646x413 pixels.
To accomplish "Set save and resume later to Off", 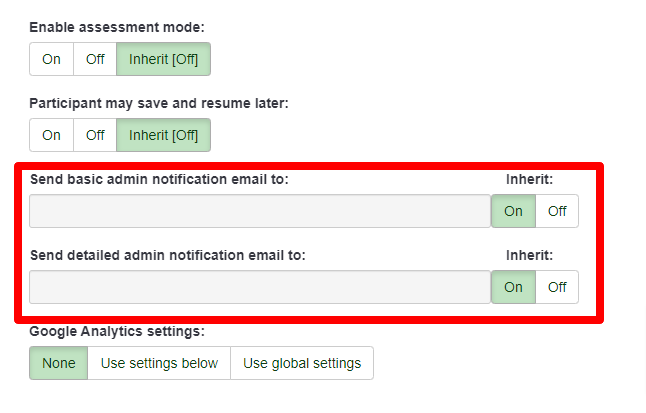I will (x=95, y=135).
